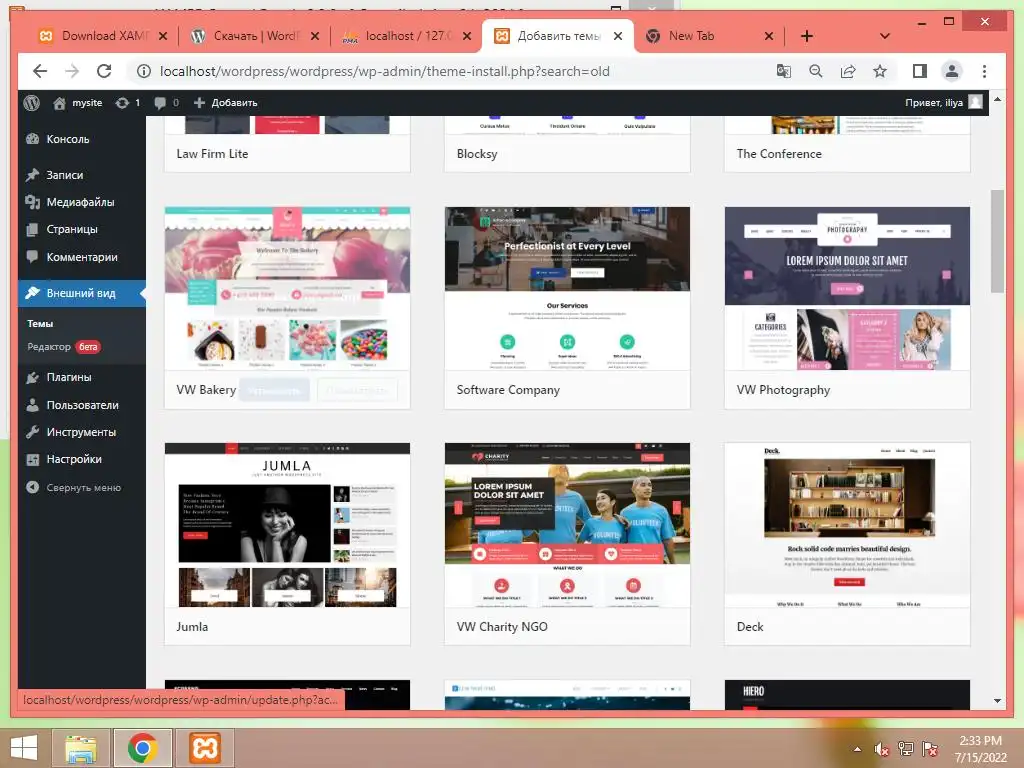This screenshot has width=1024, height=768.
Task: Open Внешний вид in the sidebar
Action: pyautogui.click(x=82, y=293)
